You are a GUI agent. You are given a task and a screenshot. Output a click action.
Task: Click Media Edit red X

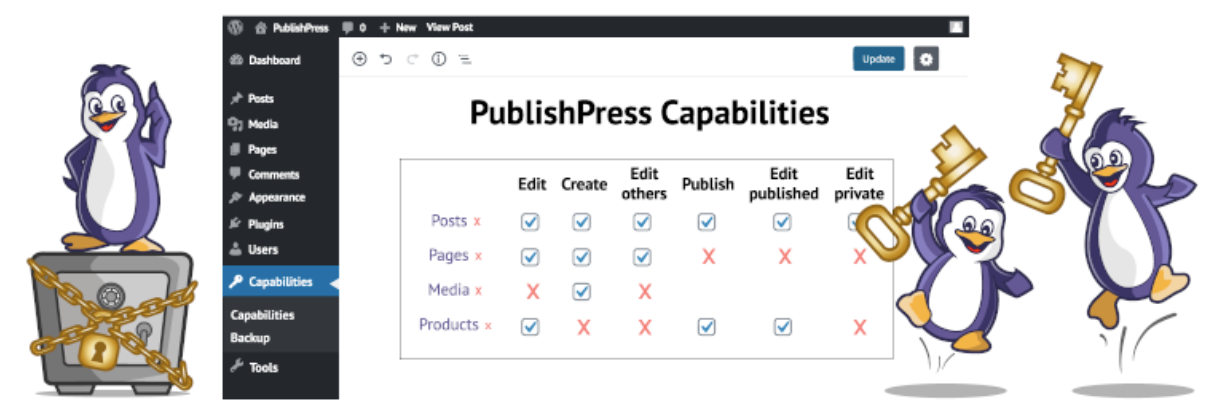532,292
